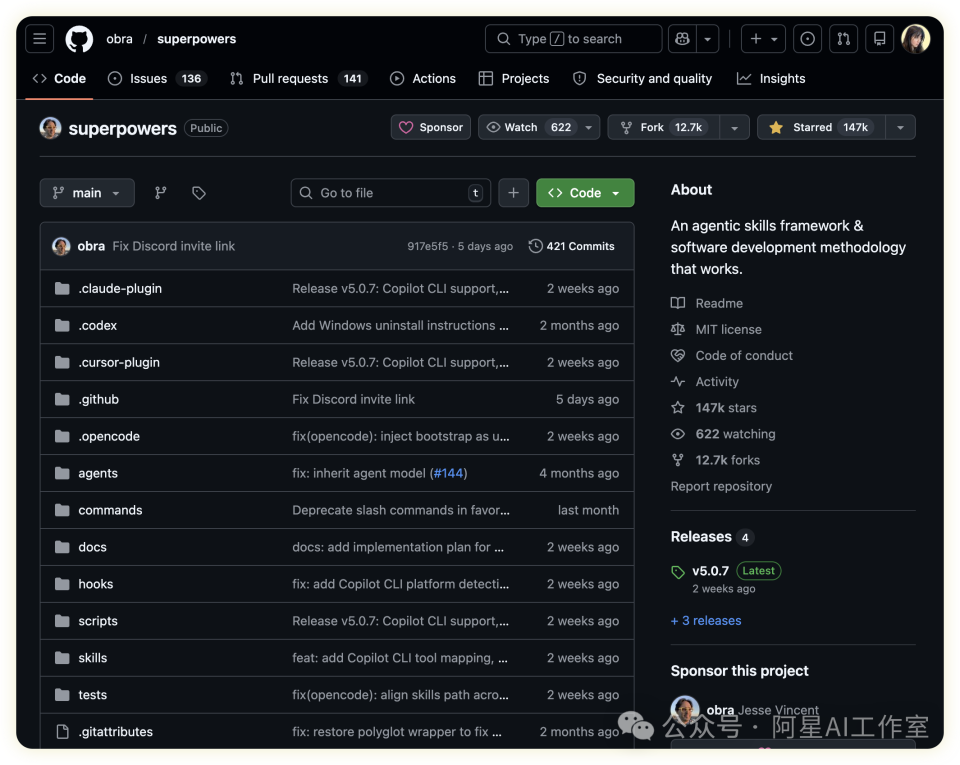
Task: Click the Fork button
Action: coord(664,127)
